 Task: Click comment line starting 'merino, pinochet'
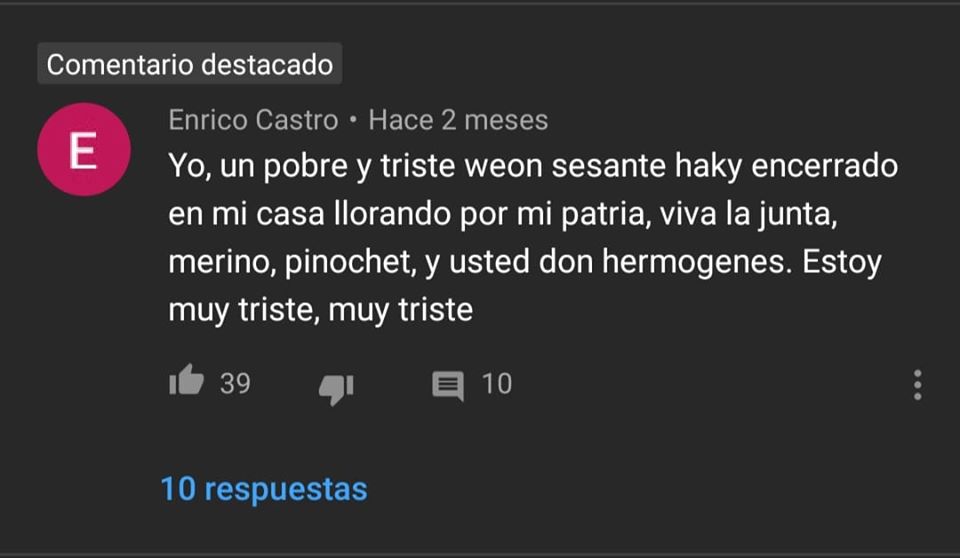click(525, 262)
